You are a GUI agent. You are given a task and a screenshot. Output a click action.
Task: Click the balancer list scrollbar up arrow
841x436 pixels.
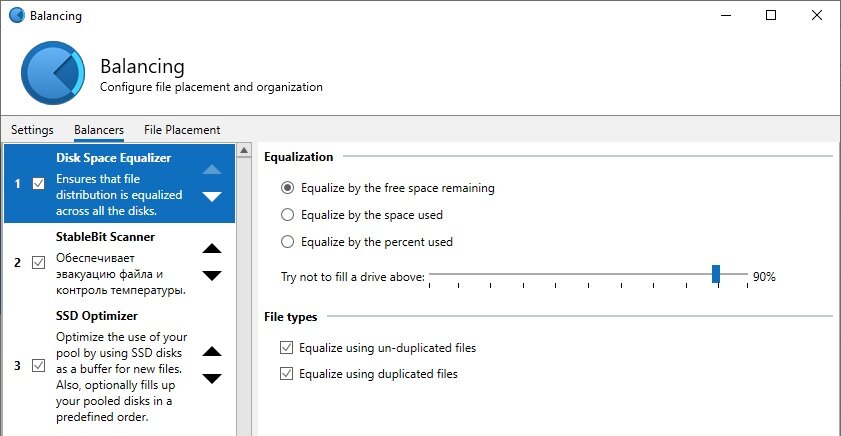(x=244, y=151)
